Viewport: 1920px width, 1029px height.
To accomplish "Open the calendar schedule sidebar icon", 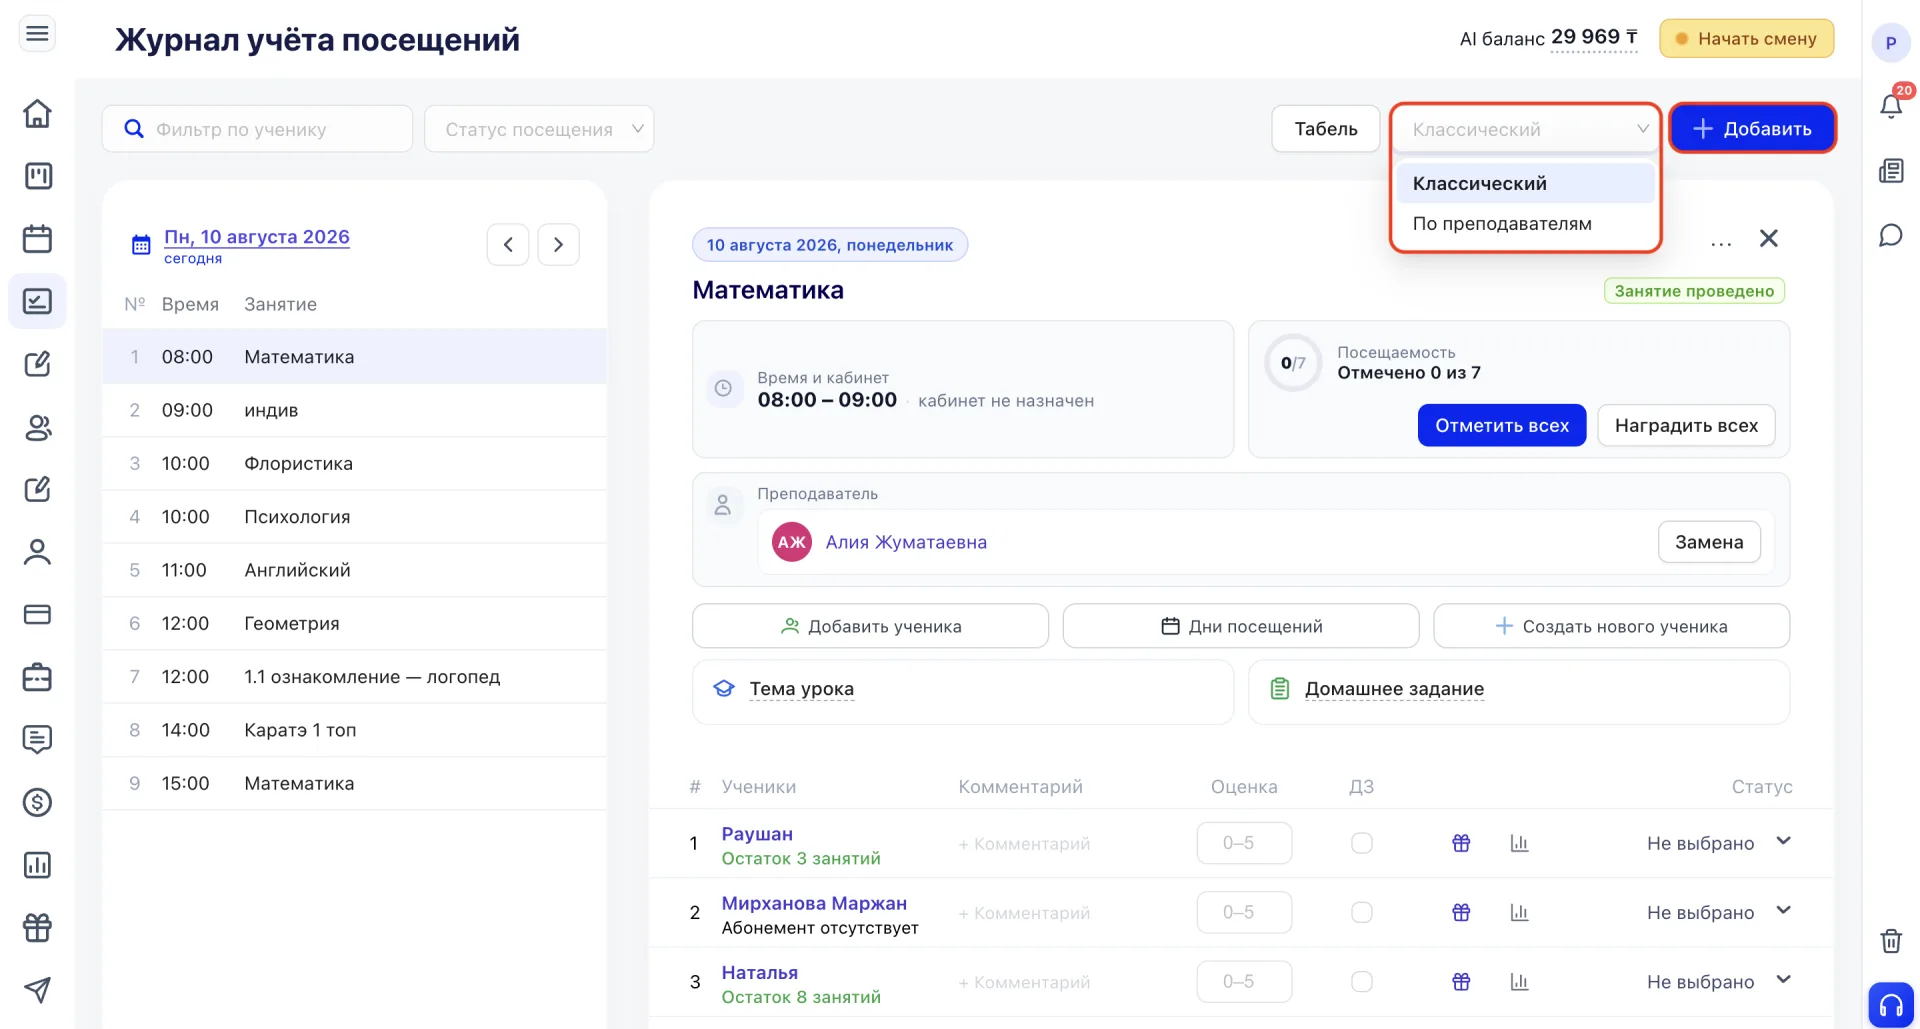I will pos(37,239).
